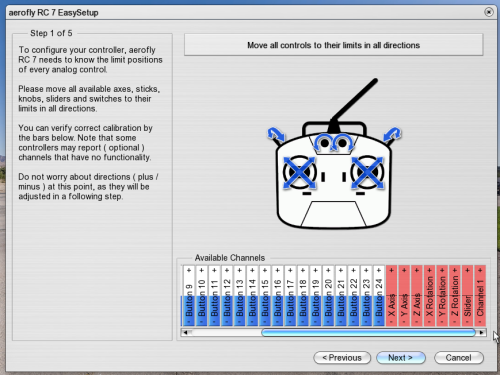Select the Y Rotation channel bar
The height and width of the screenshot is (375, 500).
(442, 296)
